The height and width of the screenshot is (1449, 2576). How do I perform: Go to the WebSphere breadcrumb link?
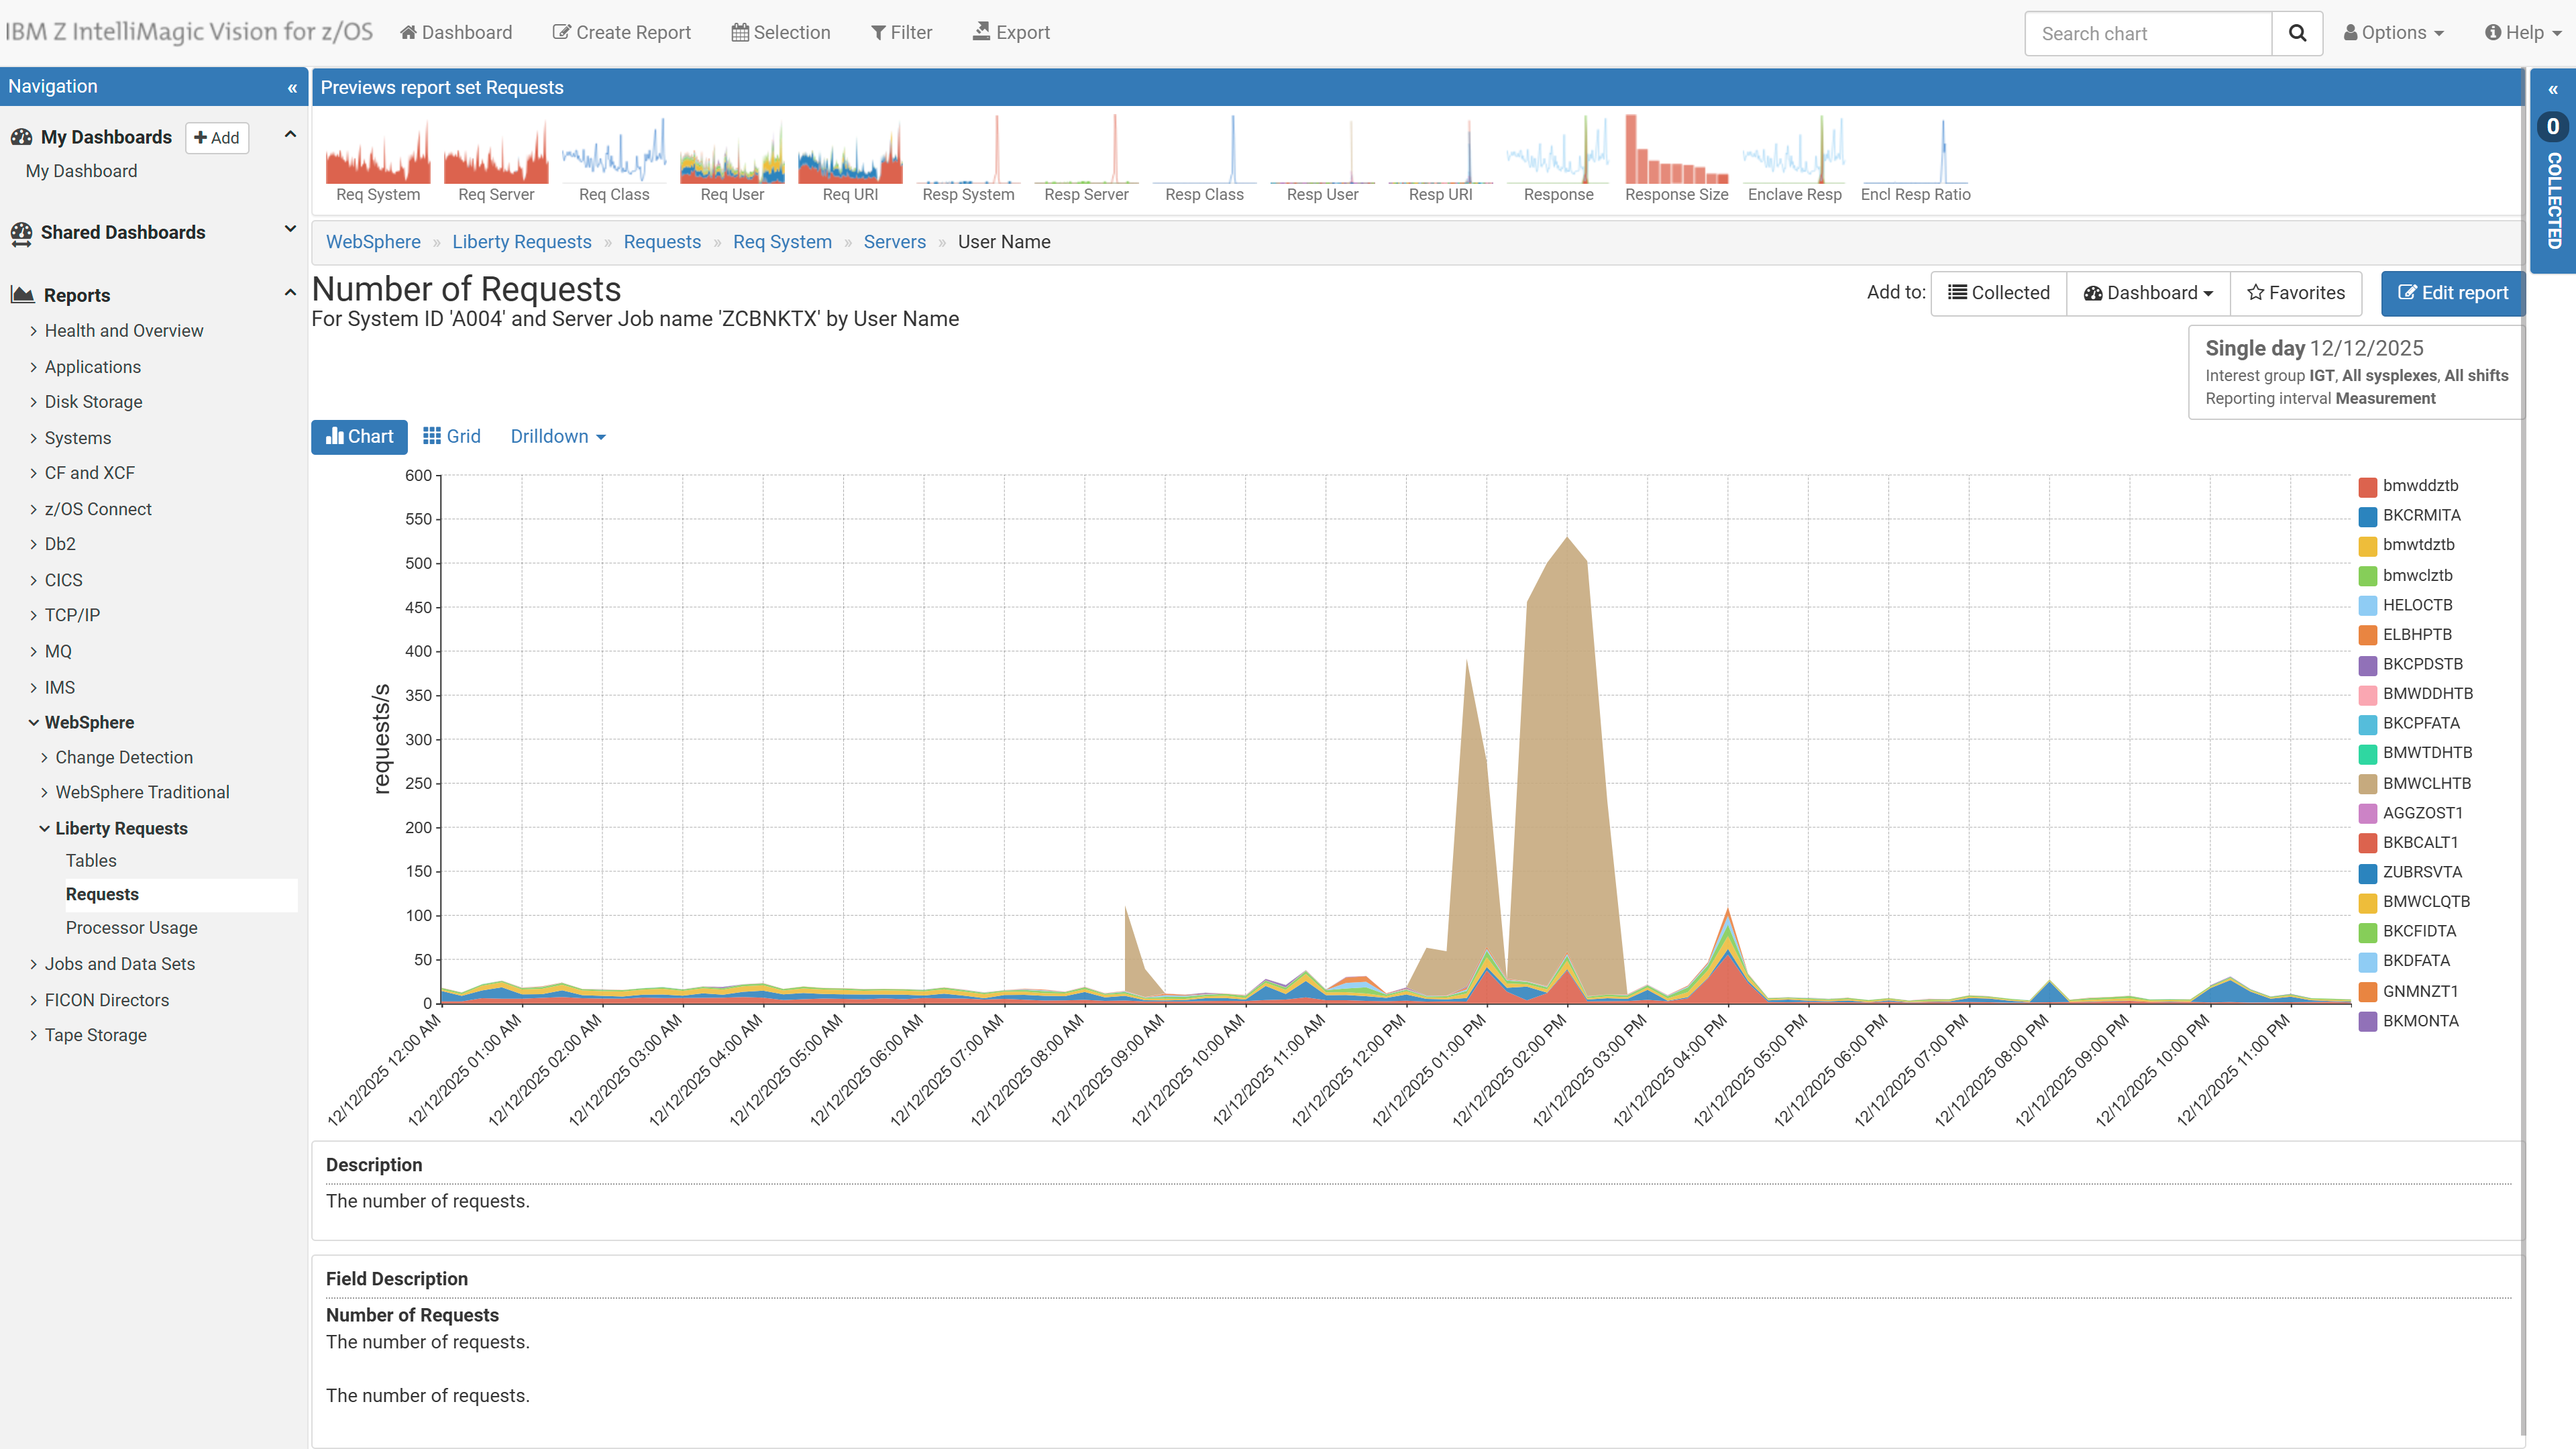pyautogui.click(x=373, y=242)
